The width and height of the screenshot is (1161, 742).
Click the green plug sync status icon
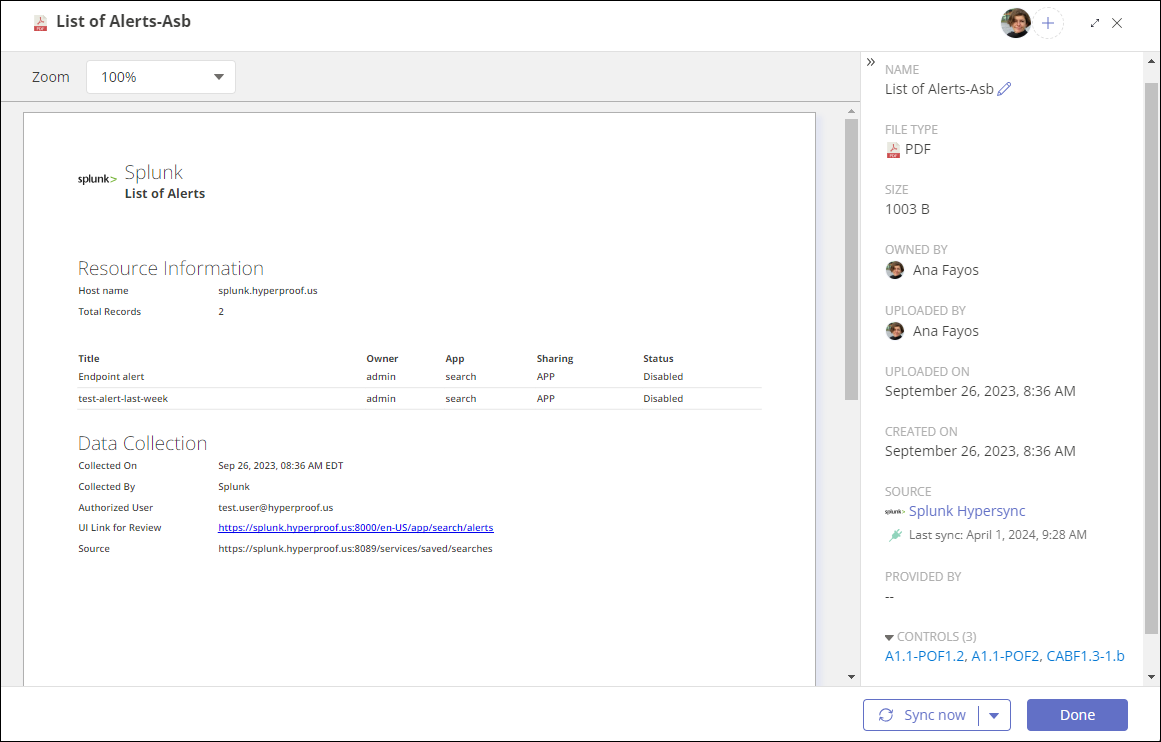tap(895, 535)
